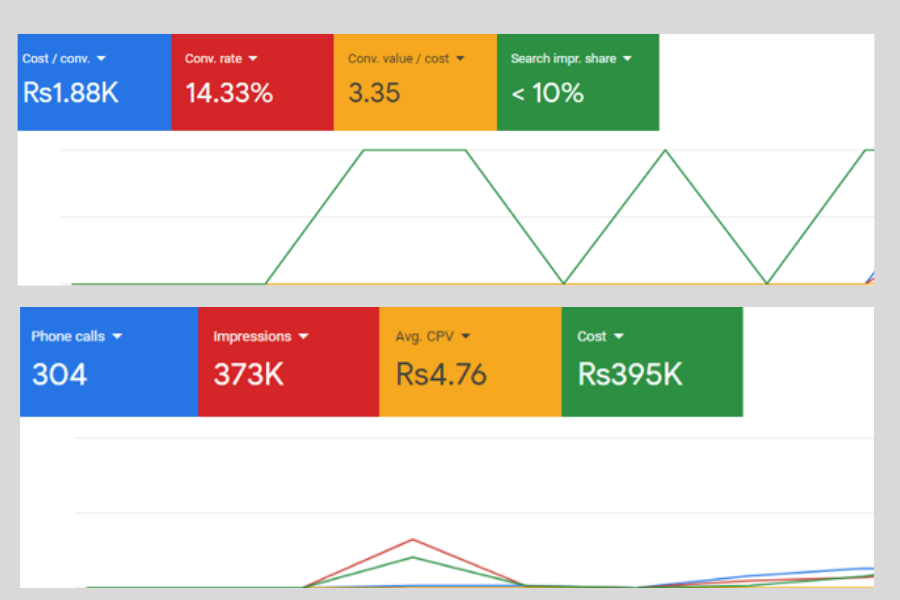This screenshot has width=900, height=600.
Task: Select the yellow Conv. value / cost card
Action: 415,81
